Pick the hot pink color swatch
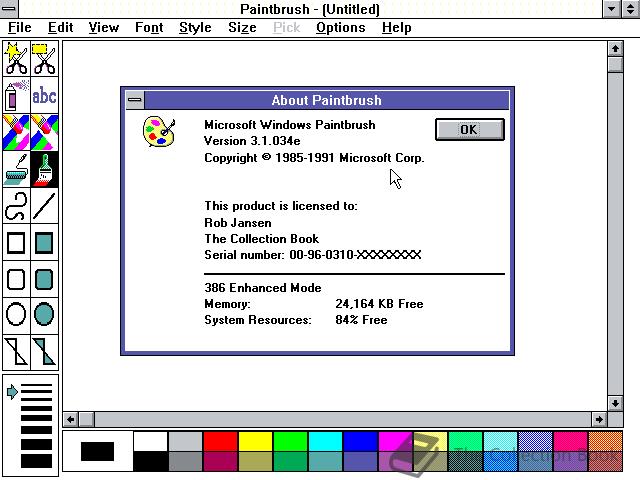The image size is (640, 480). (x=571, y=442)
